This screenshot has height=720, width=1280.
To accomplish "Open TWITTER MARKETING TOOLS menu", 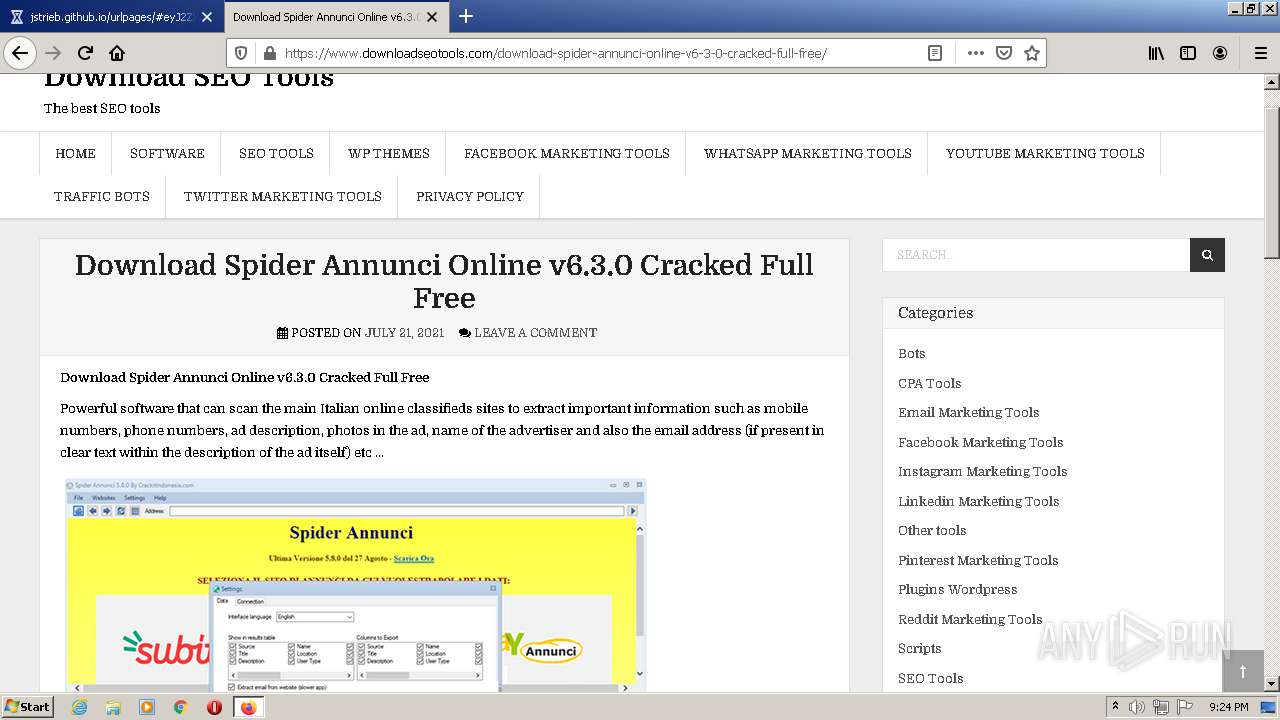I will point(283,196).
